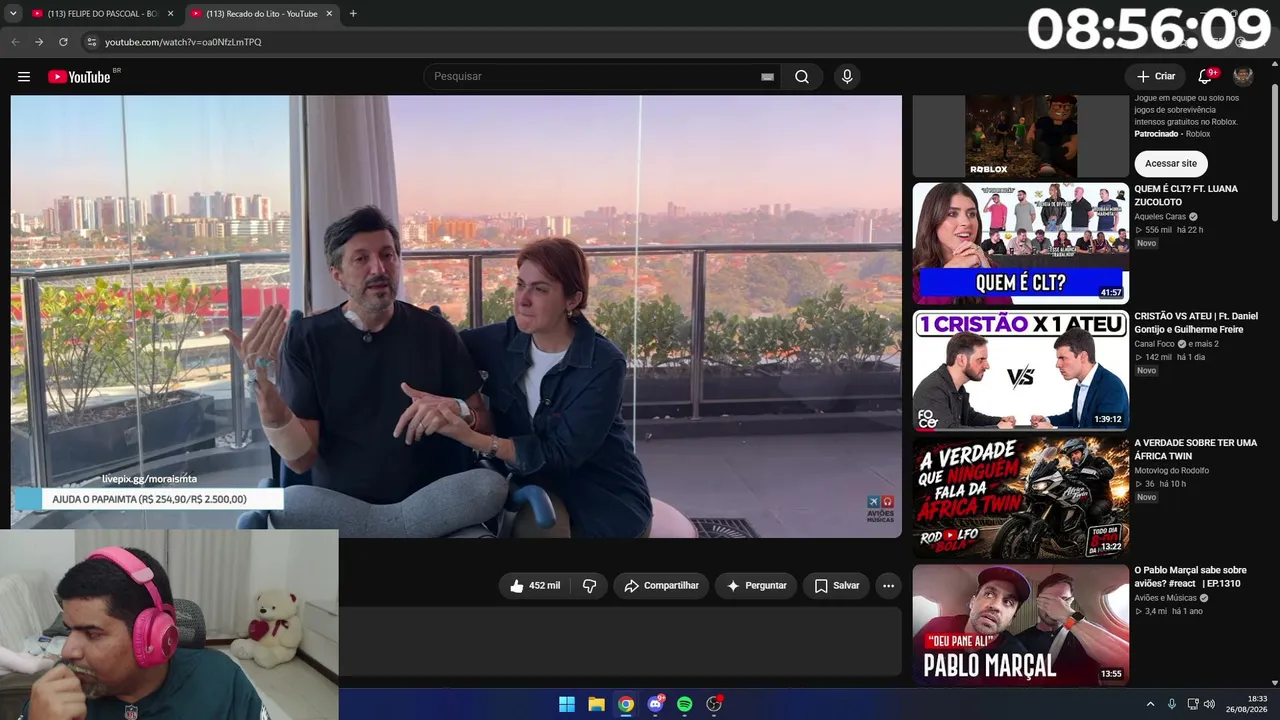
Task: Open the 1 Cristão x 1 Ateu thumbnail
Action: click(1020, 370)
